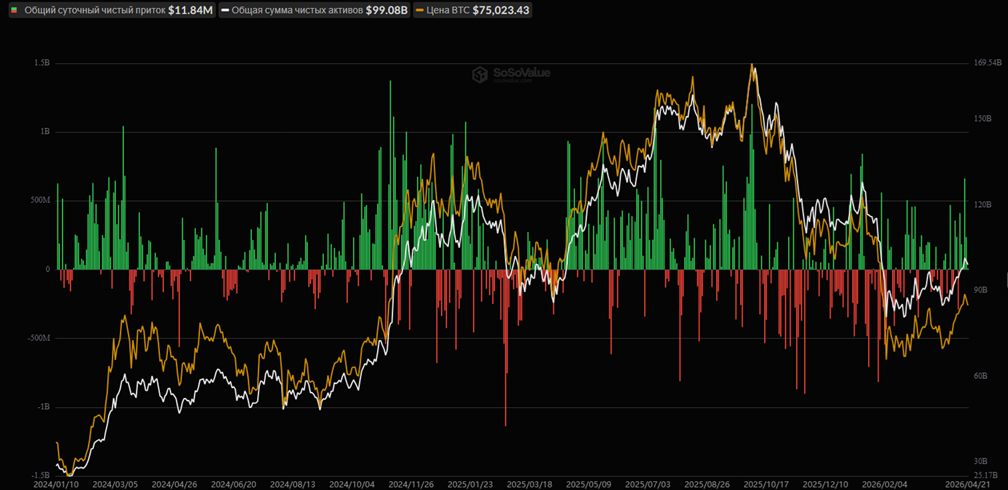Toggle the 'Общий суточный чистый приток' legend series

93,11
